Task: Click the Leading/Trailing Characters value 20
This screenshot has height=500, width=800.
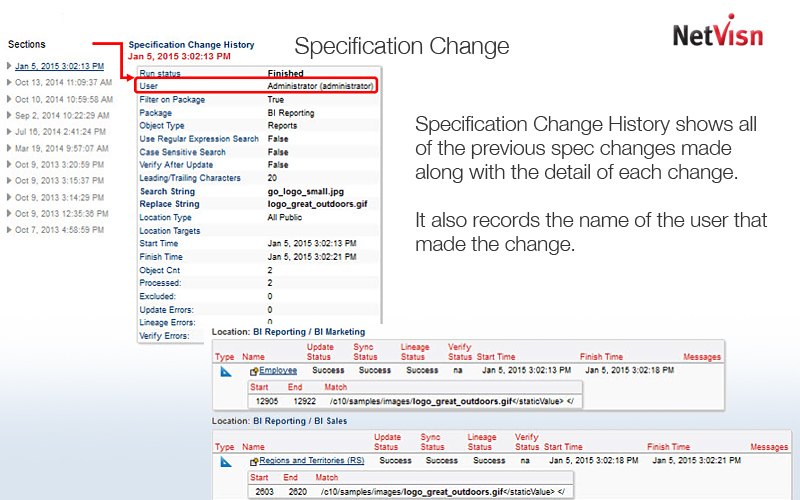Action: [x=272, y=178]
